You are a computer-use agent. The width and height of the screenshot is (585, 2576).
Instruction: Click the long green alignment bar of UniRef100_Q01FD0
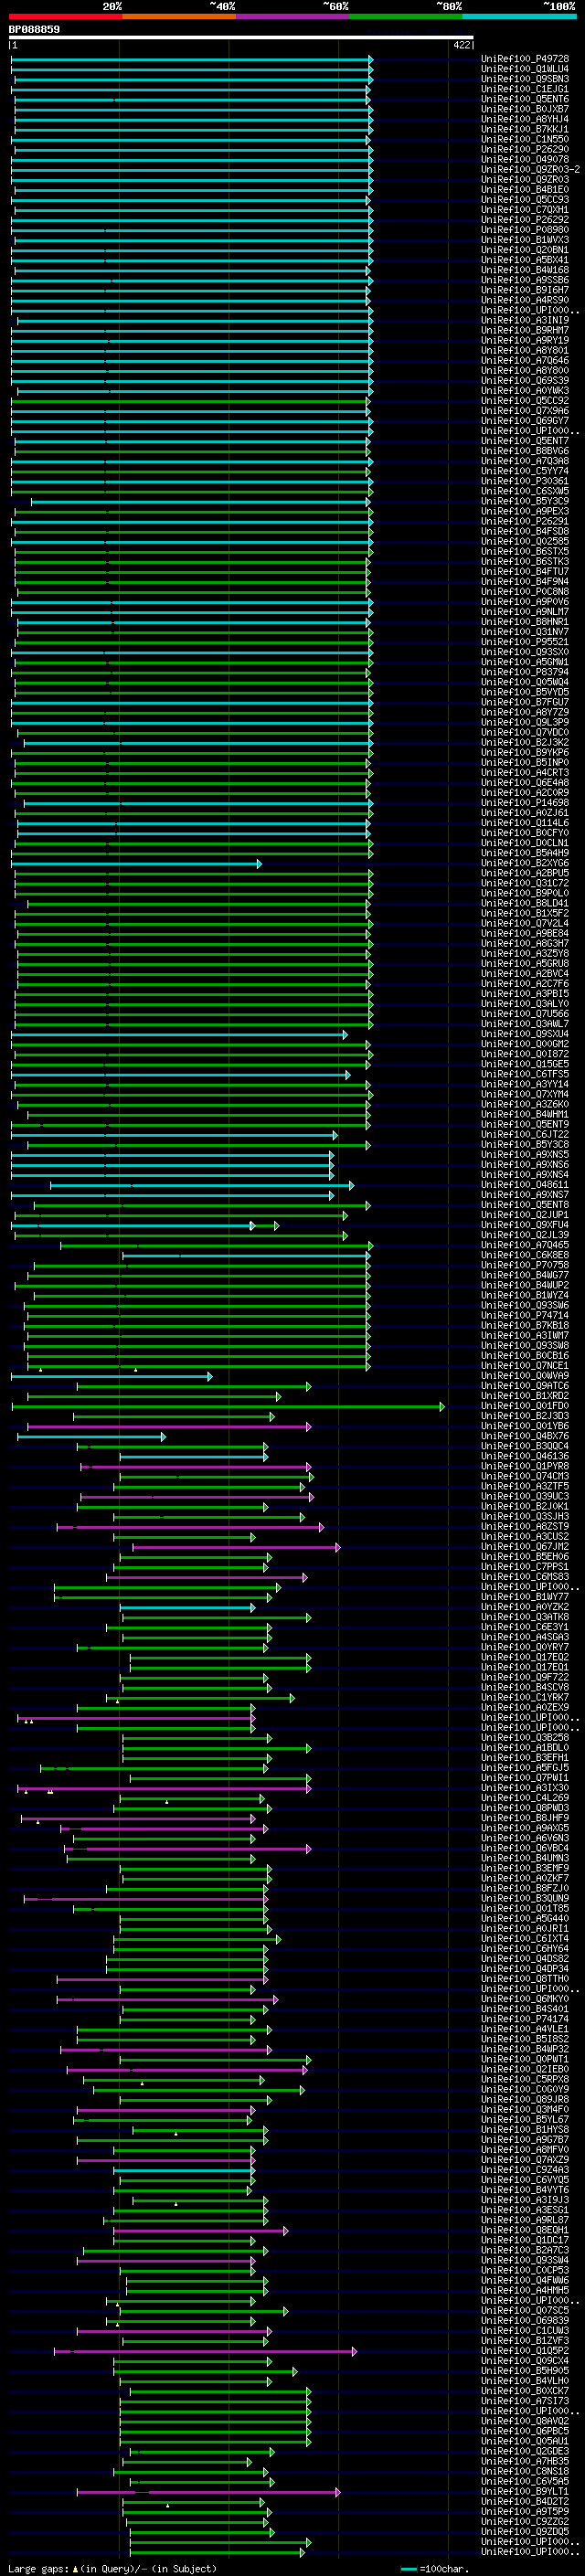click(x=227, y=1406)
